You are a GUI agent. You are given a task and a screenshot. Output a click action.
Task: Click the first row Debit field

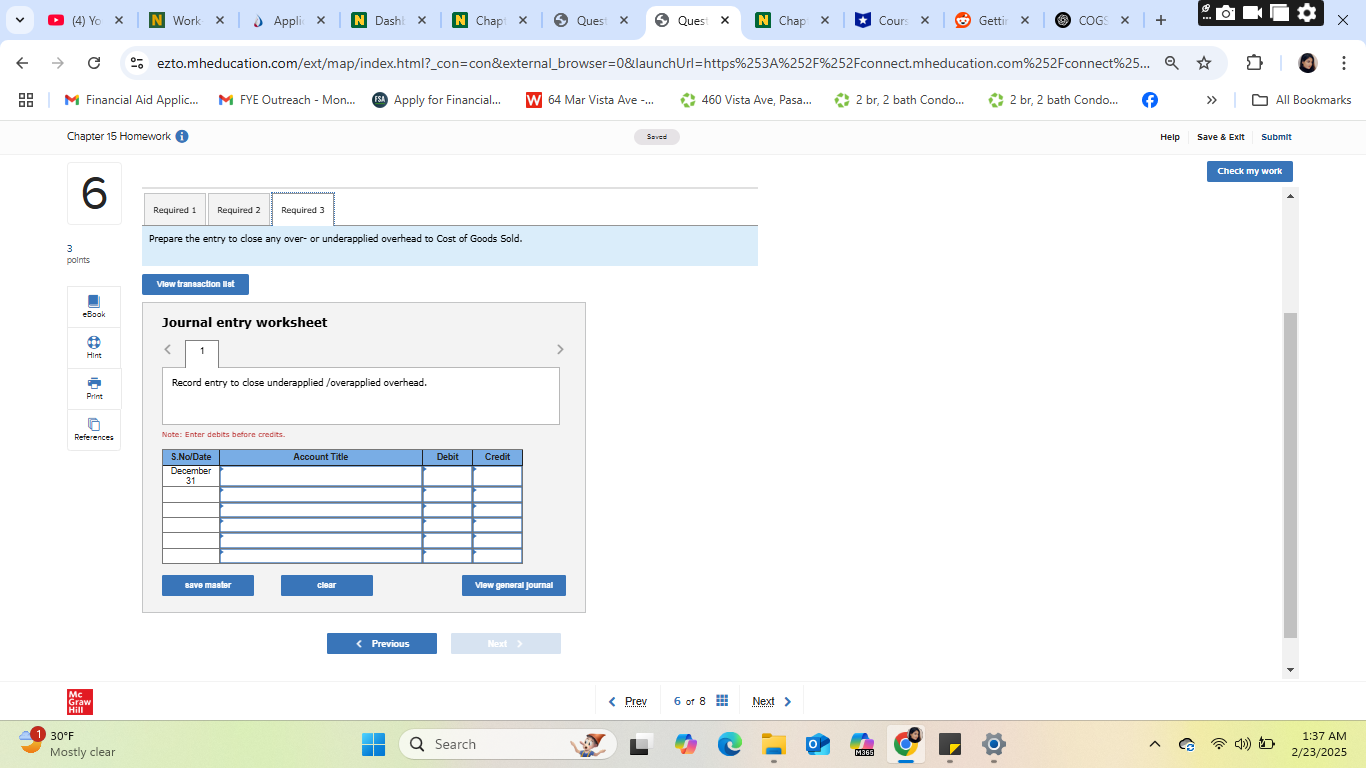[448, 476]
